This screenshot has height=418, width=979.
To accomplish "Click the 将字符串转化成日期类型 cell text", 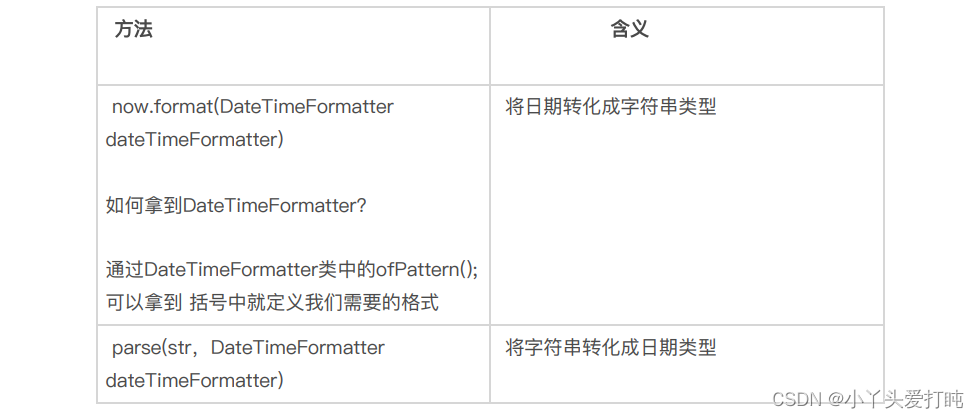I will pyautogui.click(x=611, y=347).
